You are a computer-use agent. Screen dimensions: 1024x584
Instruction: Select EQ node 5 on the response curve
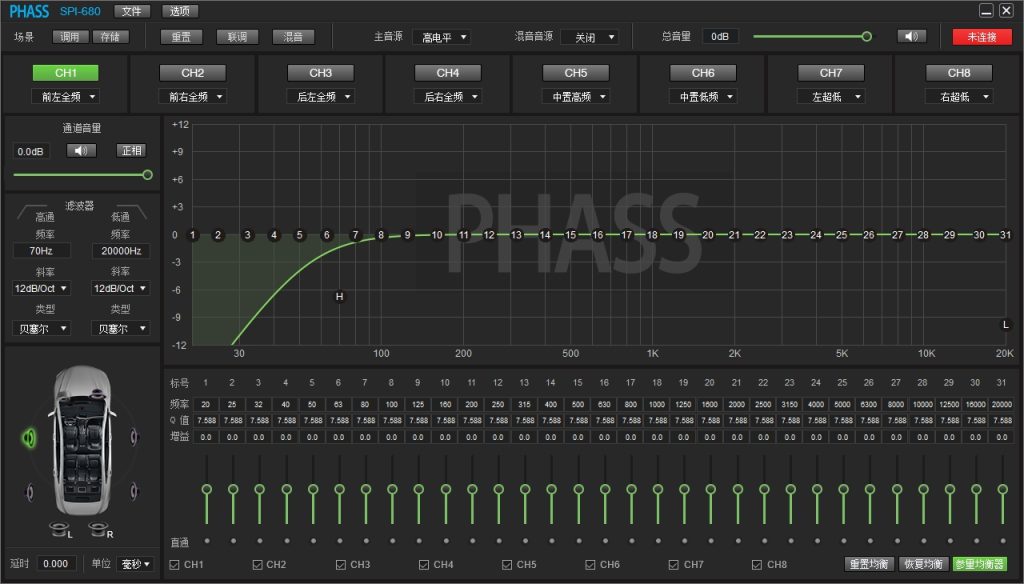click(x=300, y=235)
